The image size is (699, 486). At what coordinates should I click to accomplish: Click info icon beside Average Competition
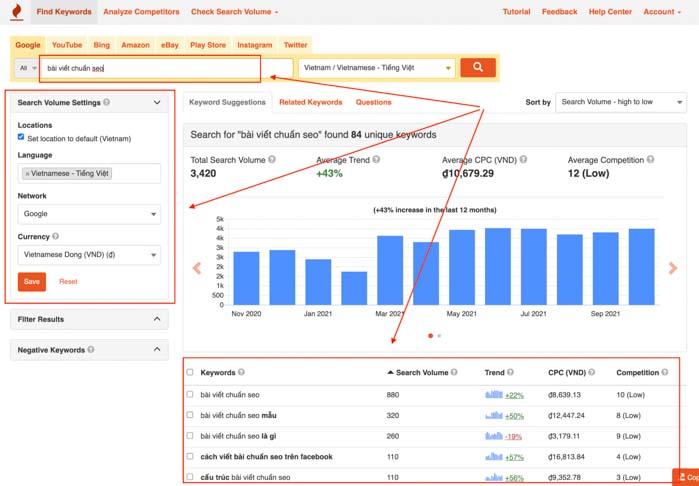tap(650, 160)
